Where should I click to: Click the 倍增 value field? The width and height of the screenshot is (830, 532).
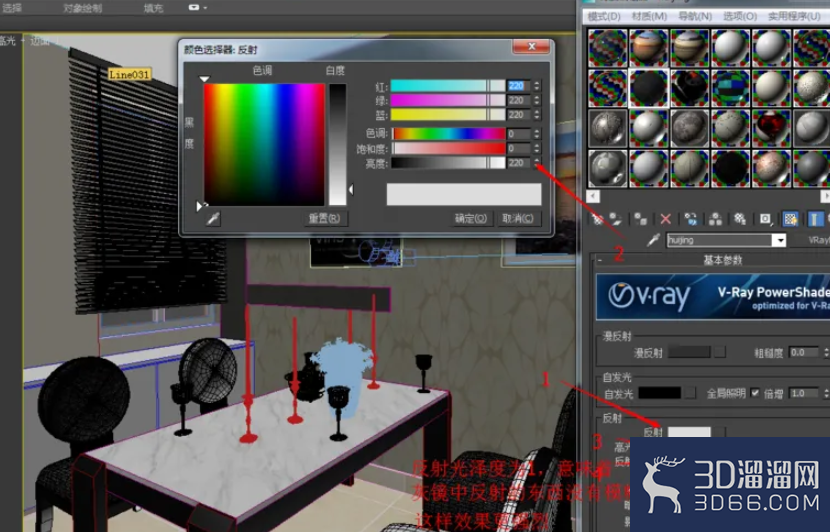tap(804, 393)
